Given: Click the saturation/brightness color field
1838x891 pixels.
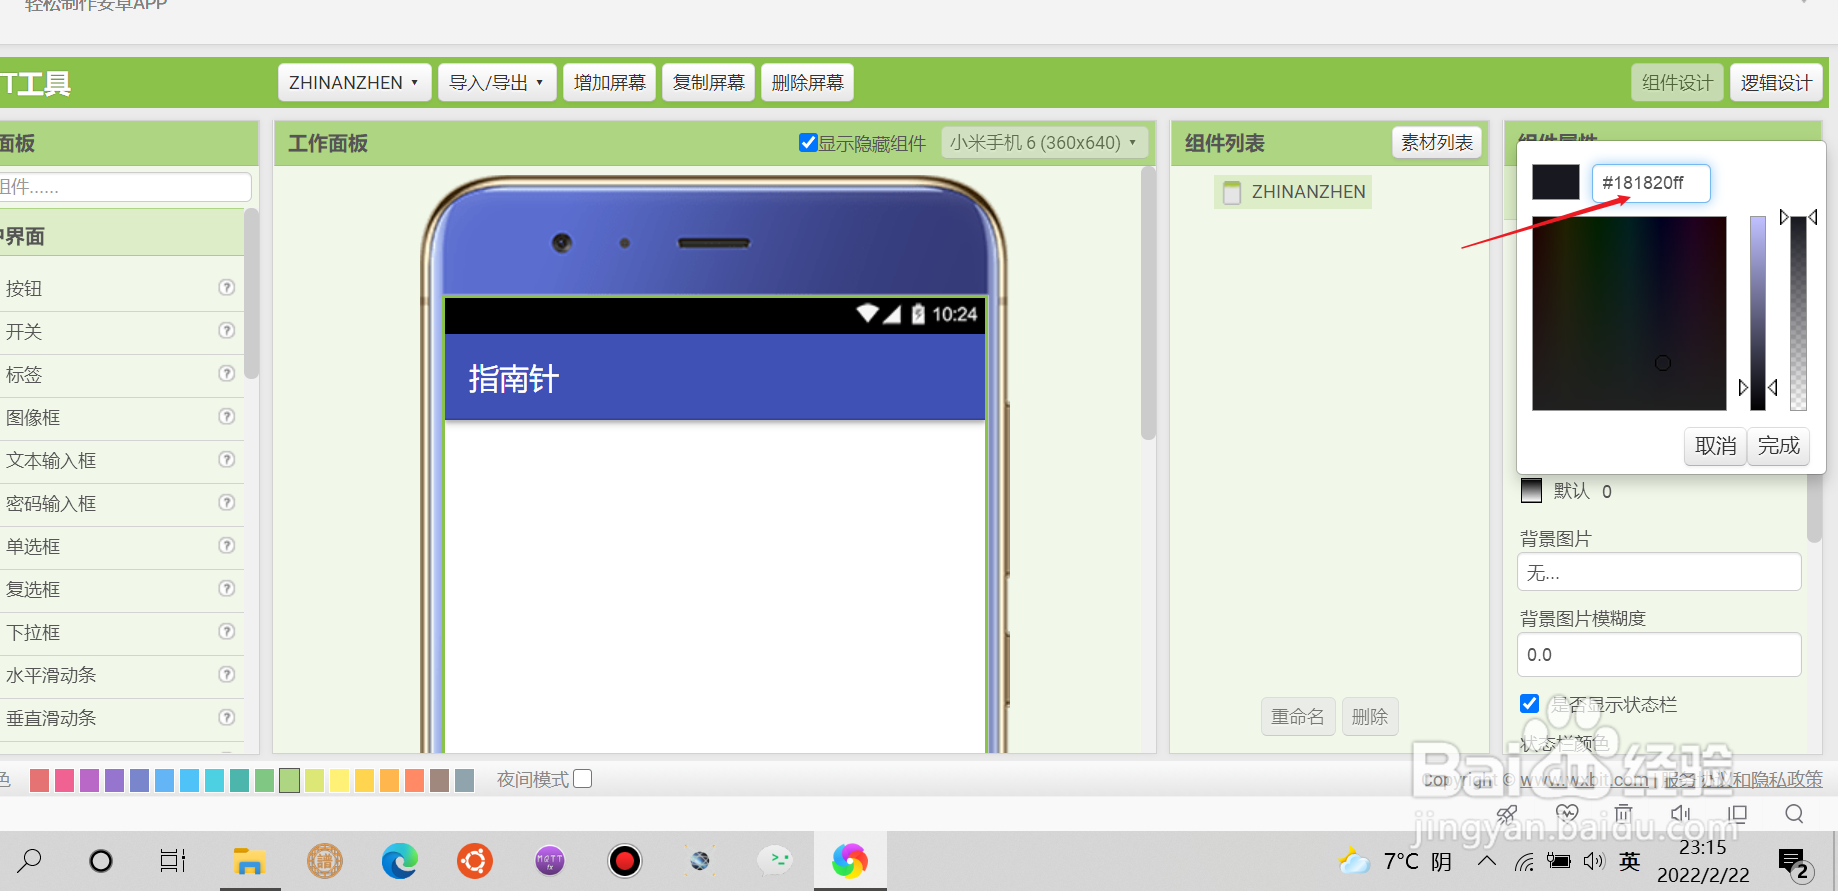Looking at the screenshot, I should pos(1629,313).
